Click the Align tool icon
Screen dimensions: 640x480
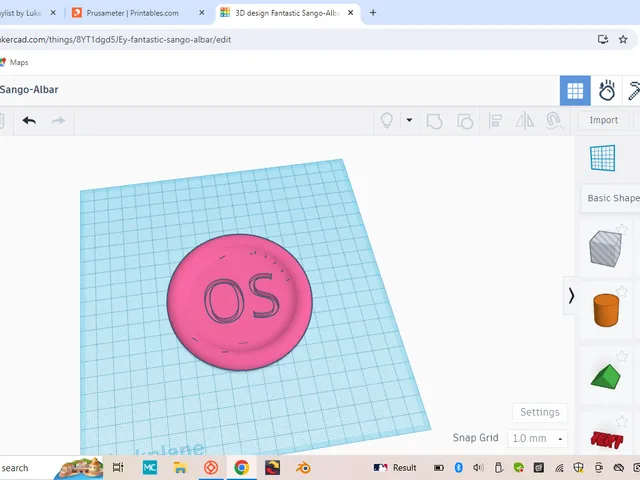pos(495,121)
